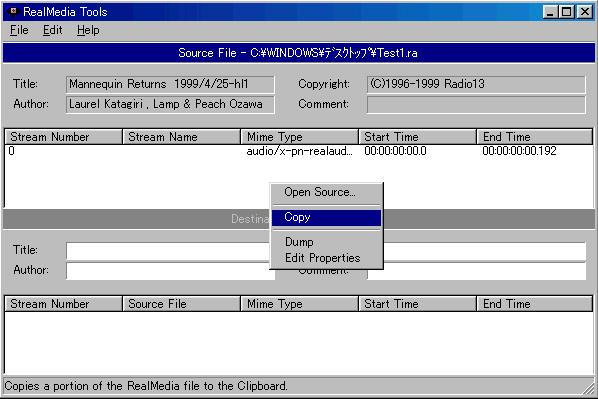The height and width of the screenshot is (399, 598).
Task: Click the source Title field
Action: point(170,84)
